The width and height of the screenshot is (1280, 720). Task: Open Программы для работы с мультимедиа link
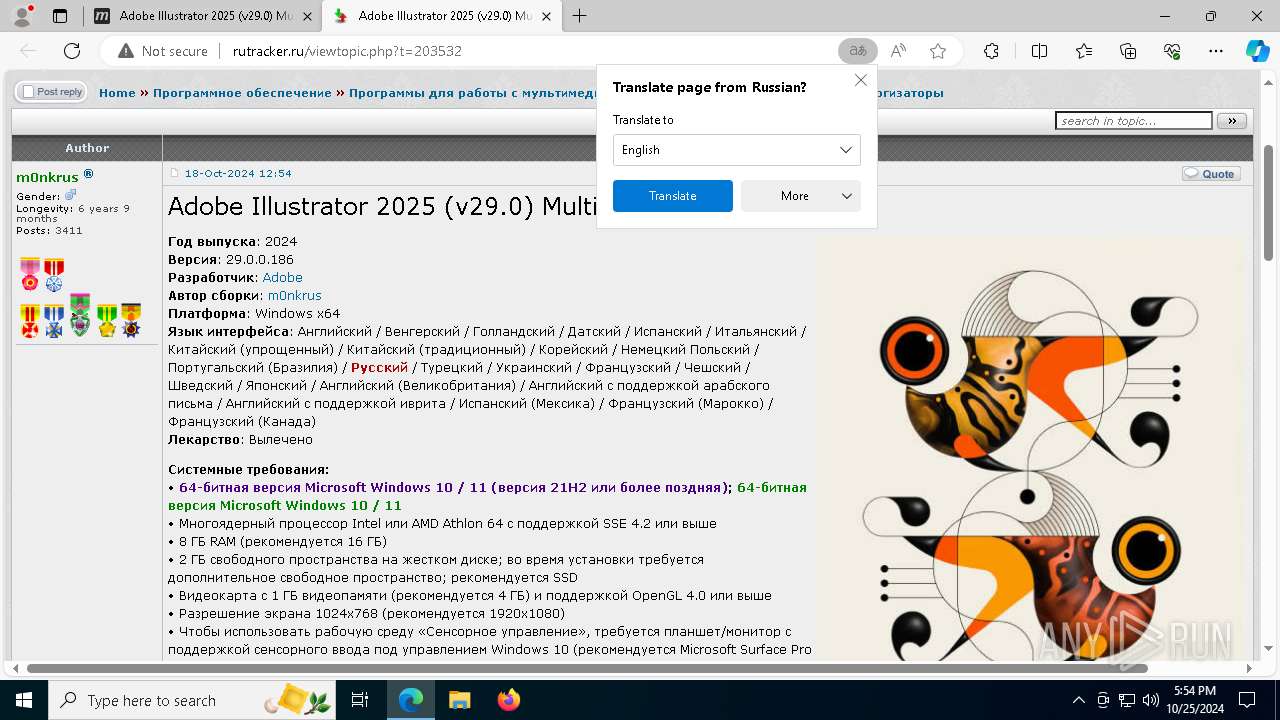[472, 93]
